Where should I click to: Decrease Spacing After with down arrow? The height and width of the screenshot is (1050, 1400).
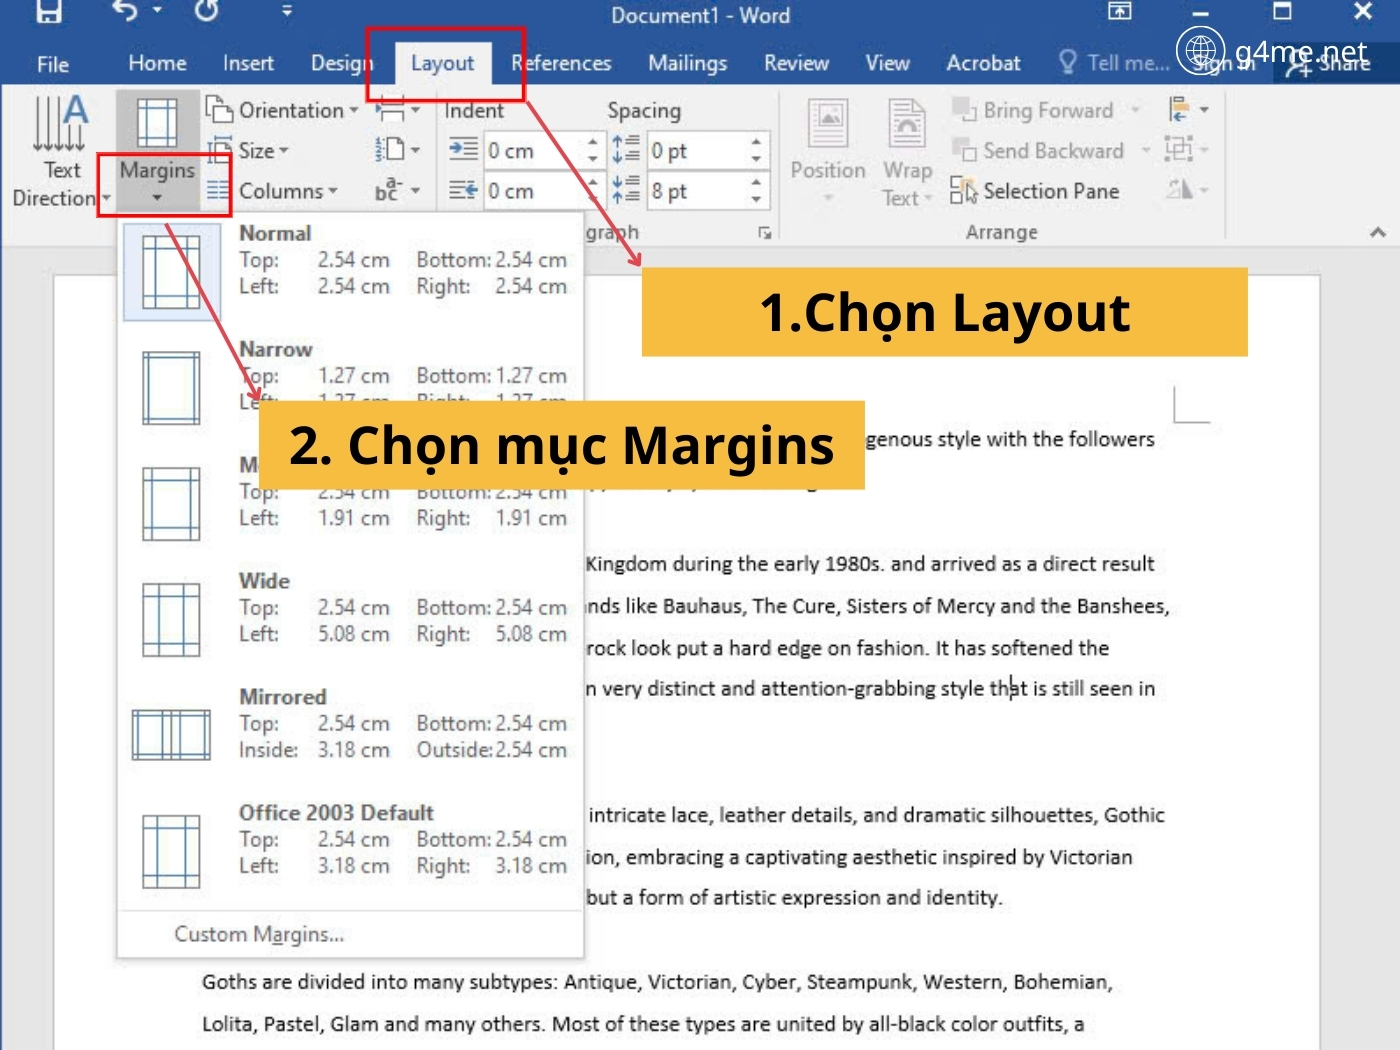click(756, 199)
